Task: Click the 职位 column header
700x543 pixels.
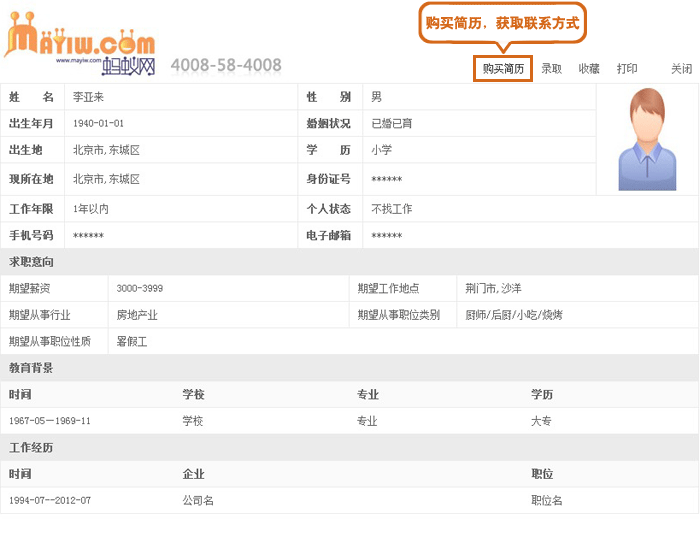Action: tap(542, 474)
